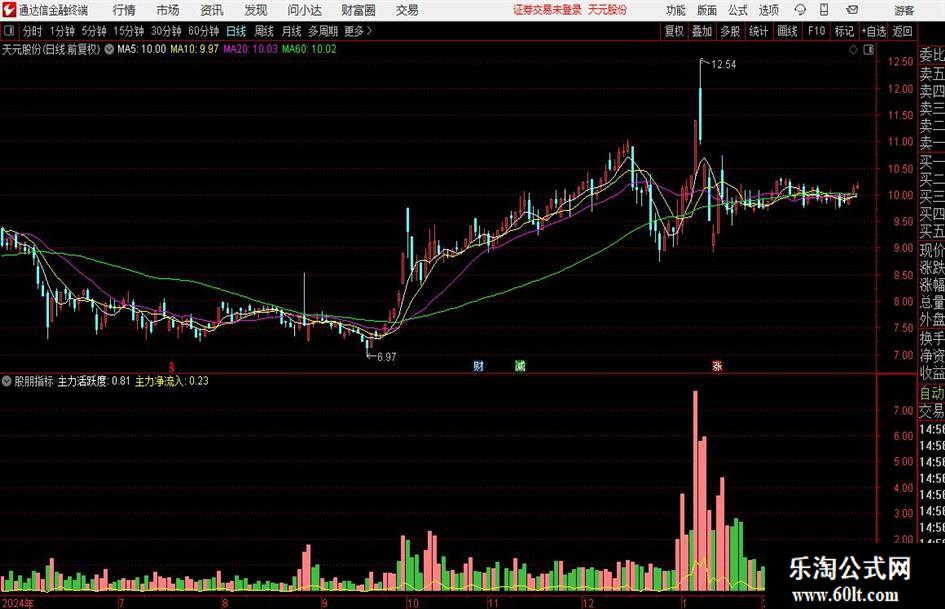945x609 pixels.
Task: Toggle the right side panel icon beside diamond
Action: point(868,50)
